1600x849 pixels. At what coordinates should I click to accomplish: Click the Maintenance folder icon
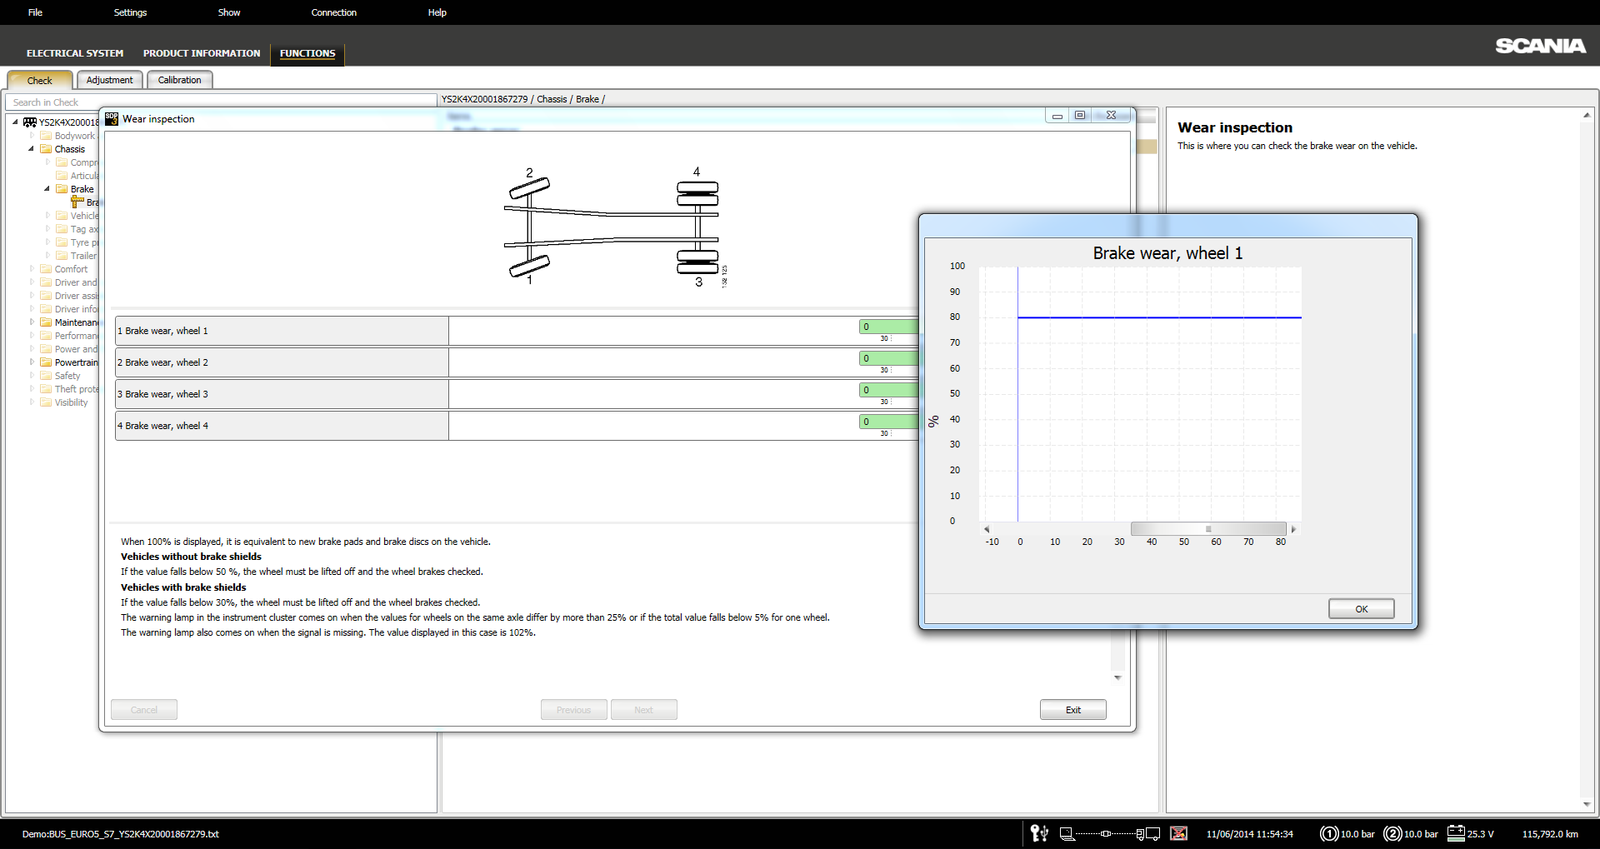pyautogui.click(x=46, y=322)
